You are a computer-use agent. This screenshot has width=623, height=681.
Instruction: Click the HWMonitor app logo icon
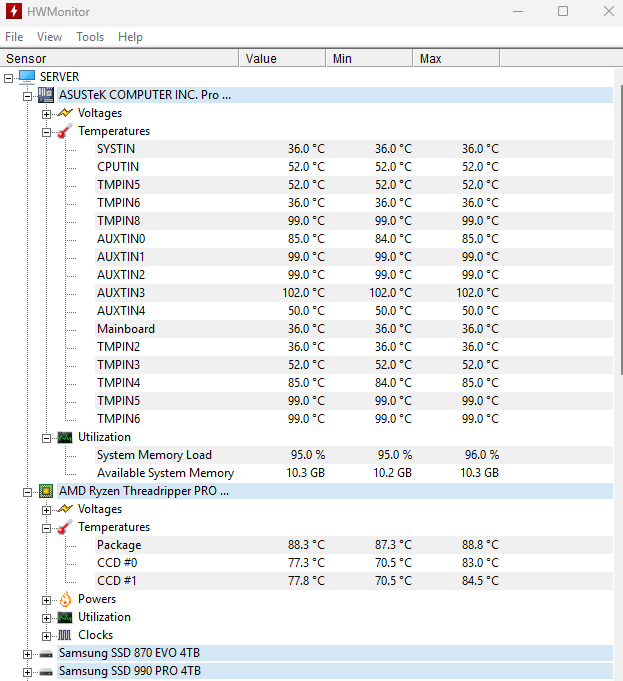tap(13, 11)
